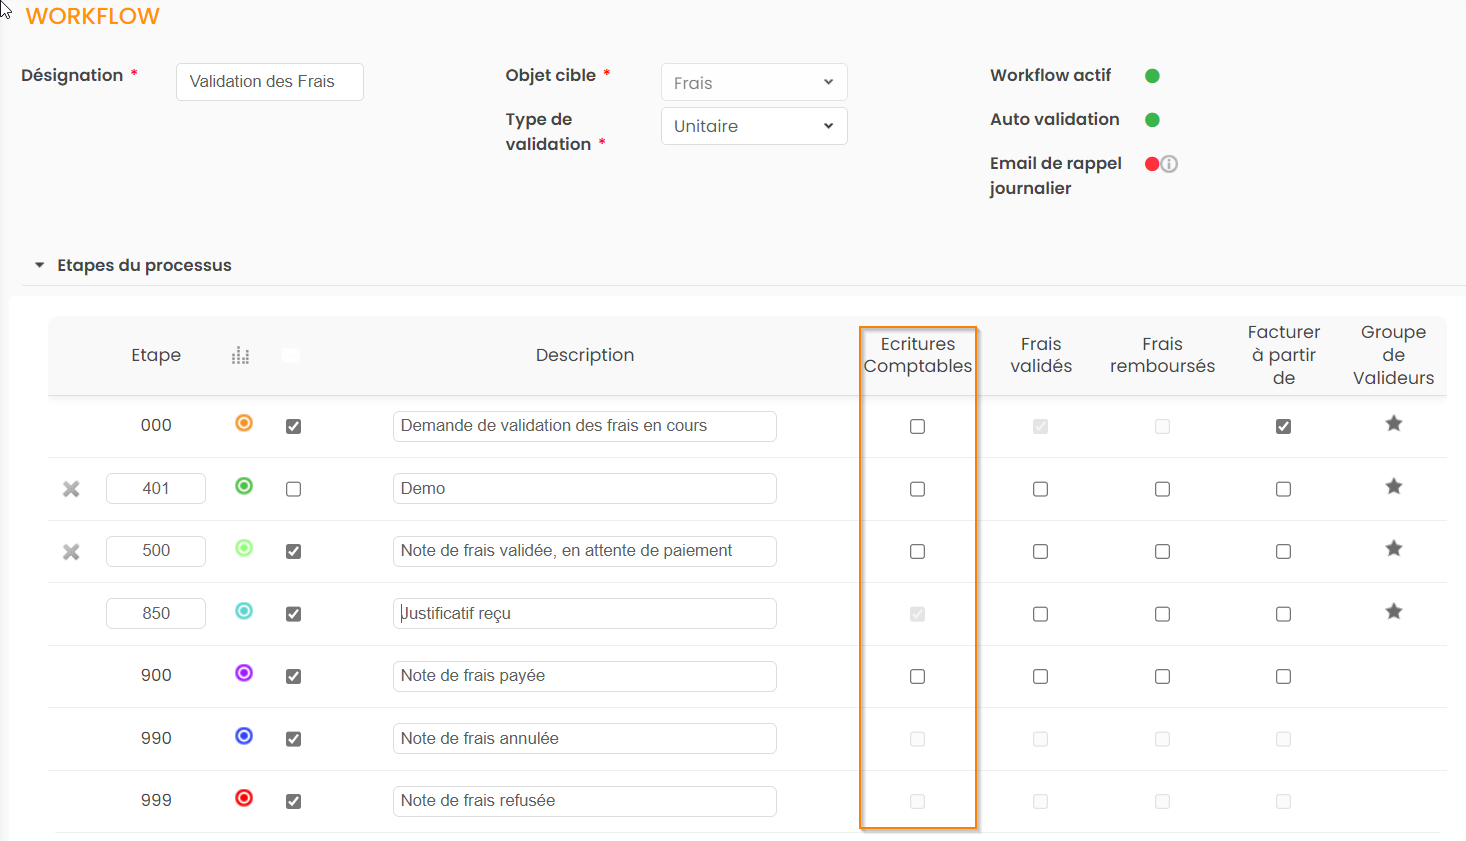Click the validator group star for step 000
Screen dimensions: 1466x841
[1393, 424]
